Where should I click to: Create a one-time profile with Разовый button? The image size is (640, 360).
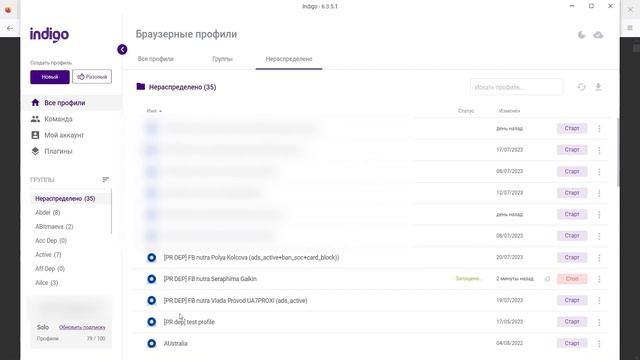coord(92,77)
